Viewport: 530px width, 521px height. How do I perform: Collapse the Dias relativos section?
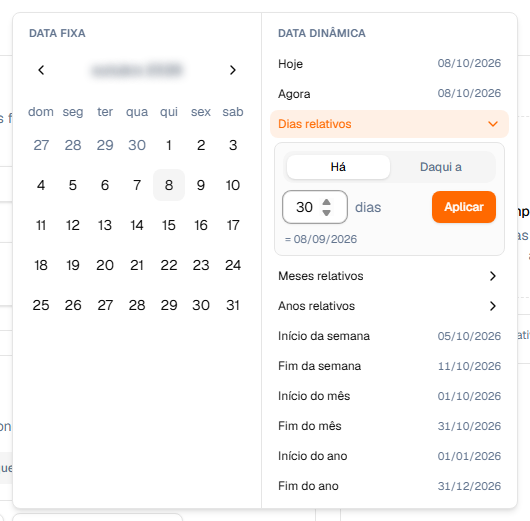389,124
